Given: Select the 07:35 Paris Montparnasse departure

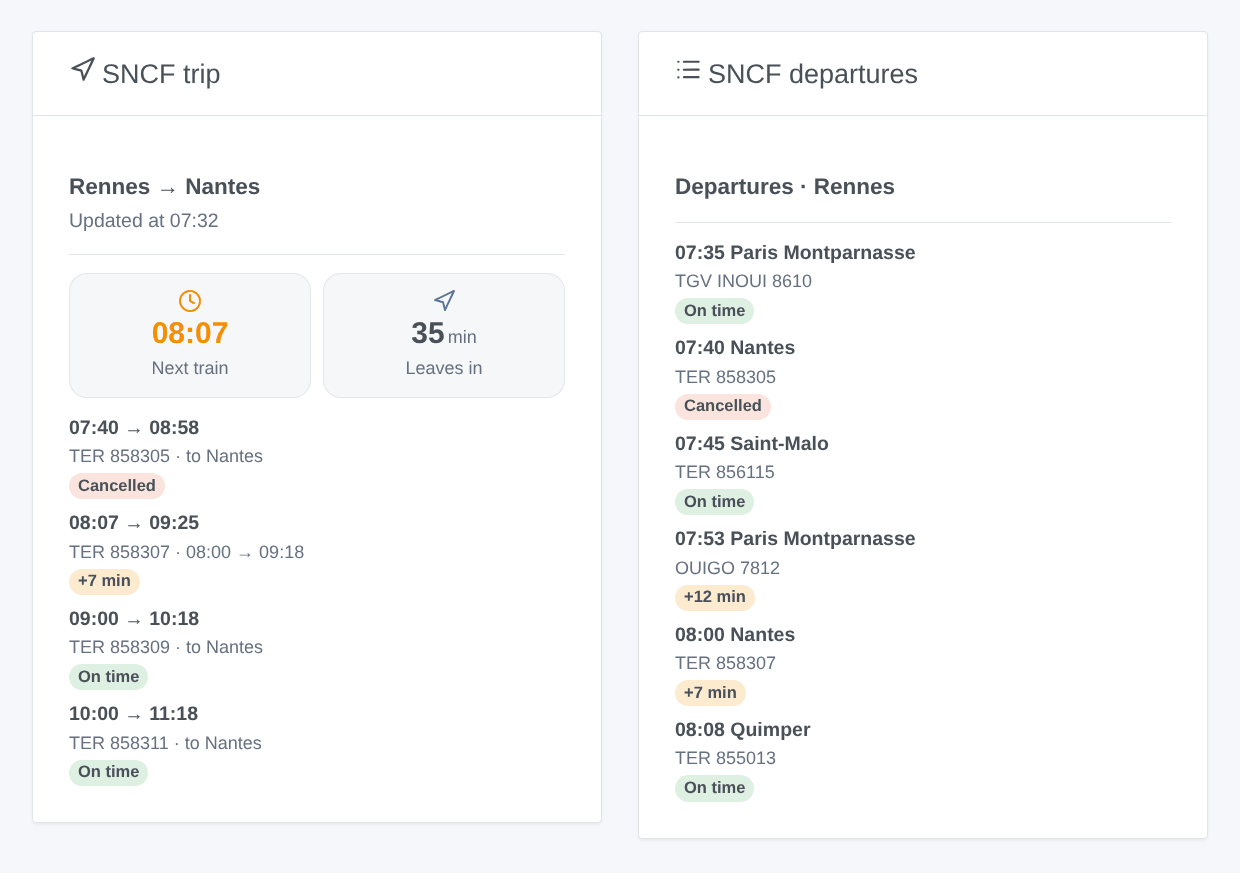Looking at the screenshot, I should coord(795,253).
